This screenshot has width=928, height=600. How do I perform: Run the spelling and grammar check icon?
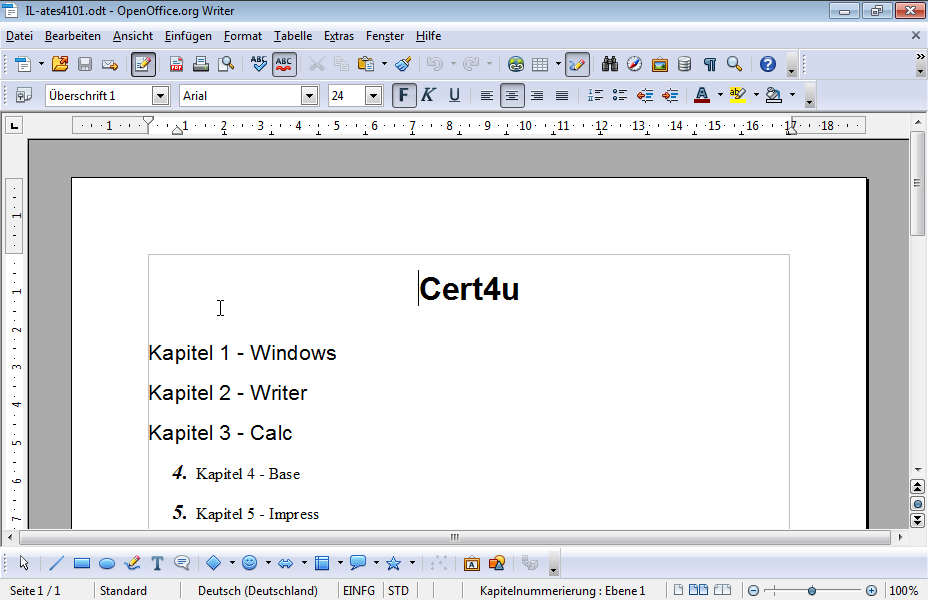click(259, 64)
